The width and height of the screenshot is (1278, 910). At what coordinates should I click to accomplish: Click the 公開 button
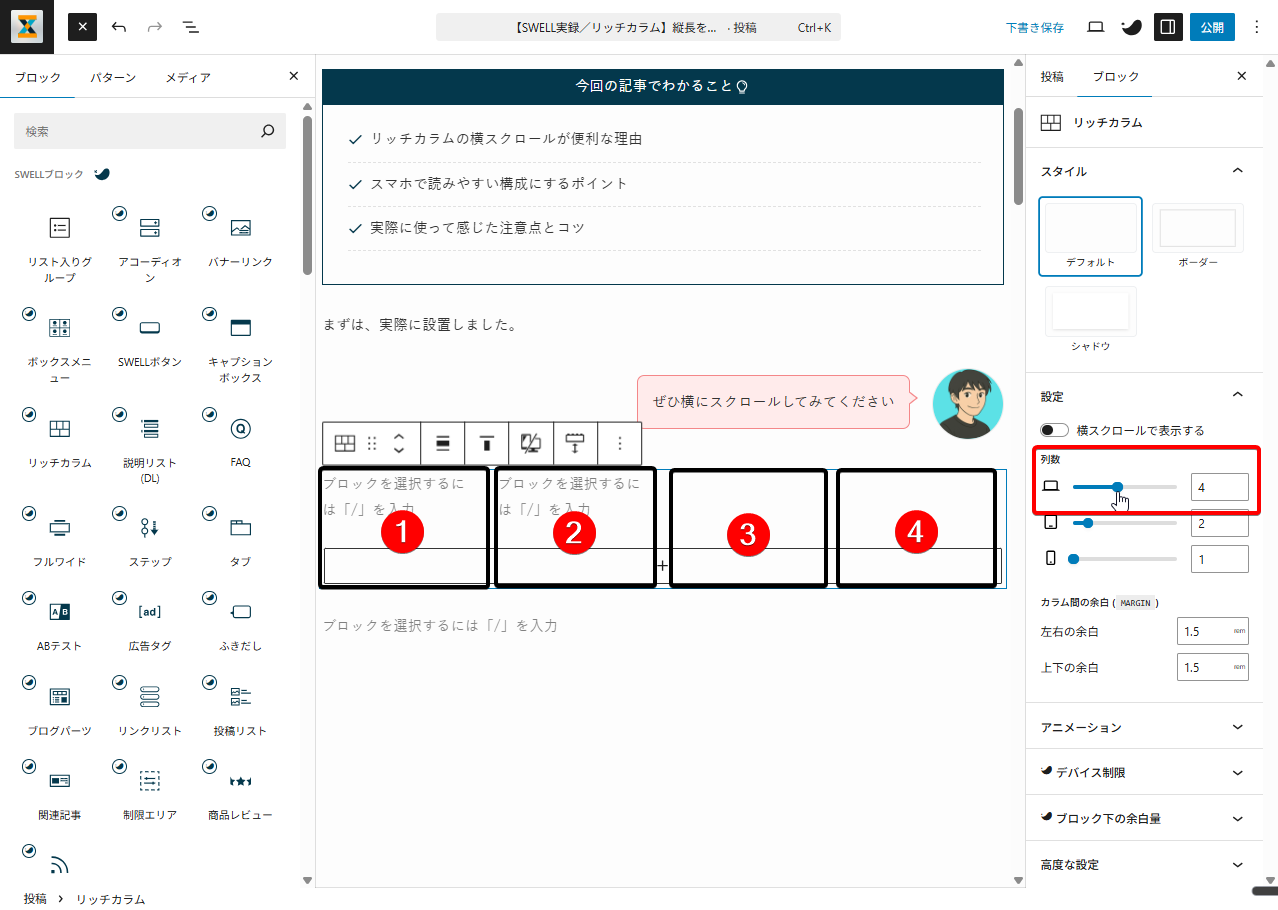click(x=1211, y=27)
